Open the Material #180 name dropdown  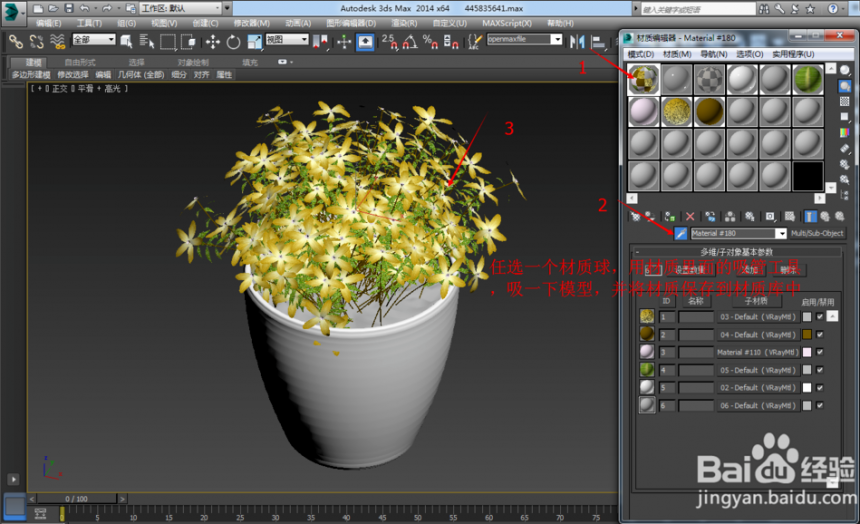tap(780, 233)
